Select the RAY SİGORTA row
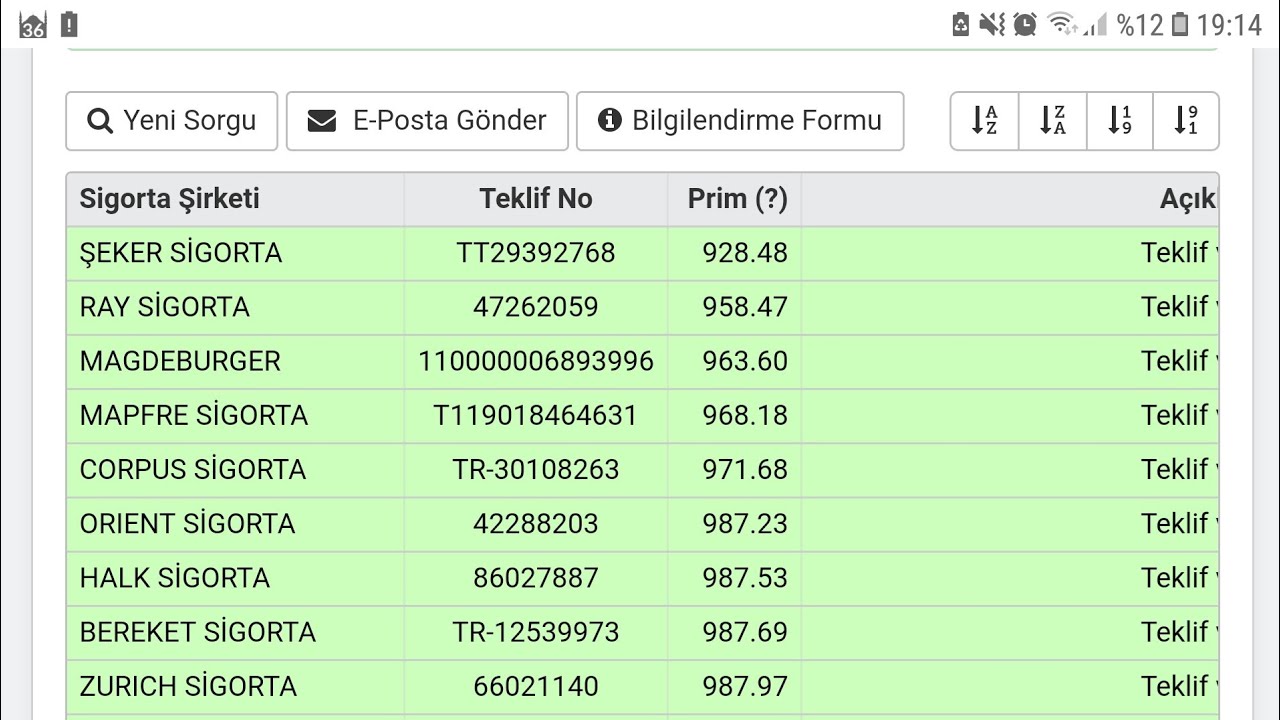This screenshot has width=1280, height=720. [x=642, y=307]
